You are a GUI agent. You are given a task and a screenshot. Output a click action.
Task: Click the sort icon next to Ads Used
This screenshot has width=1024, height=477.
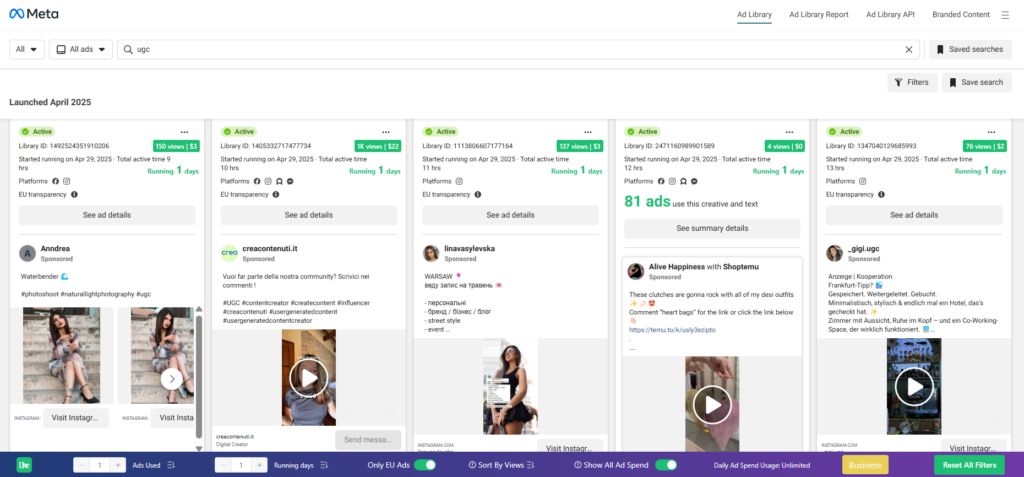[x=170, y=465]
